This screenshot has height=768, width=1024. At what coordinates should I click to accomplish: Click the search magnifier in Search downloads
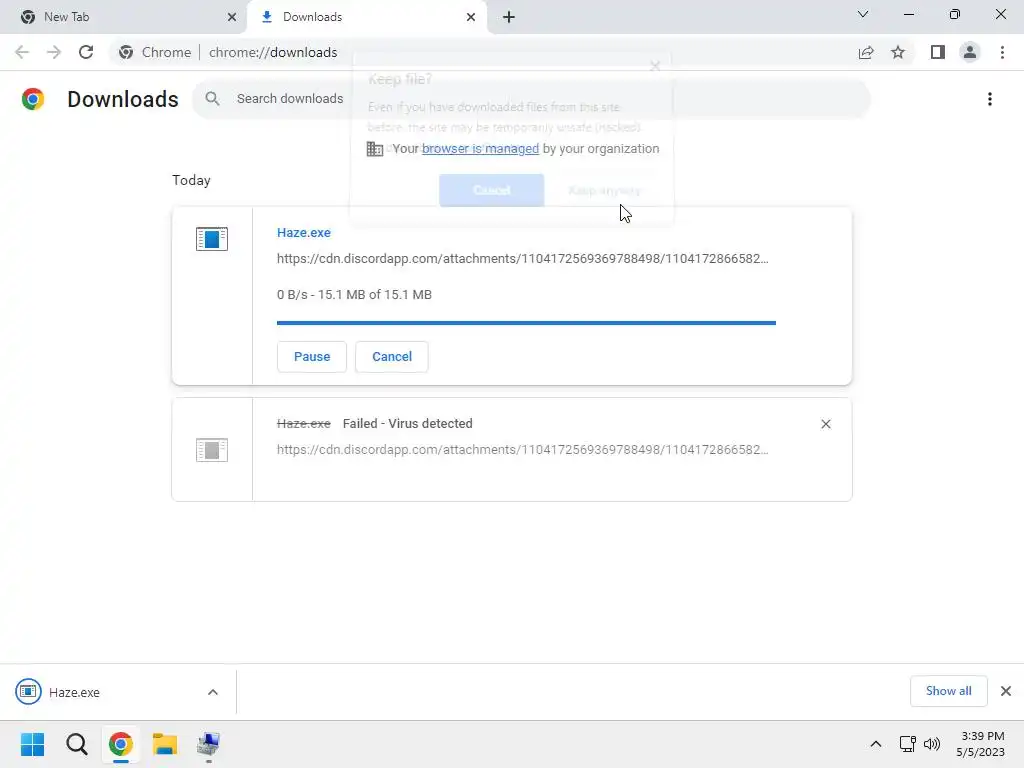[212, 99]
